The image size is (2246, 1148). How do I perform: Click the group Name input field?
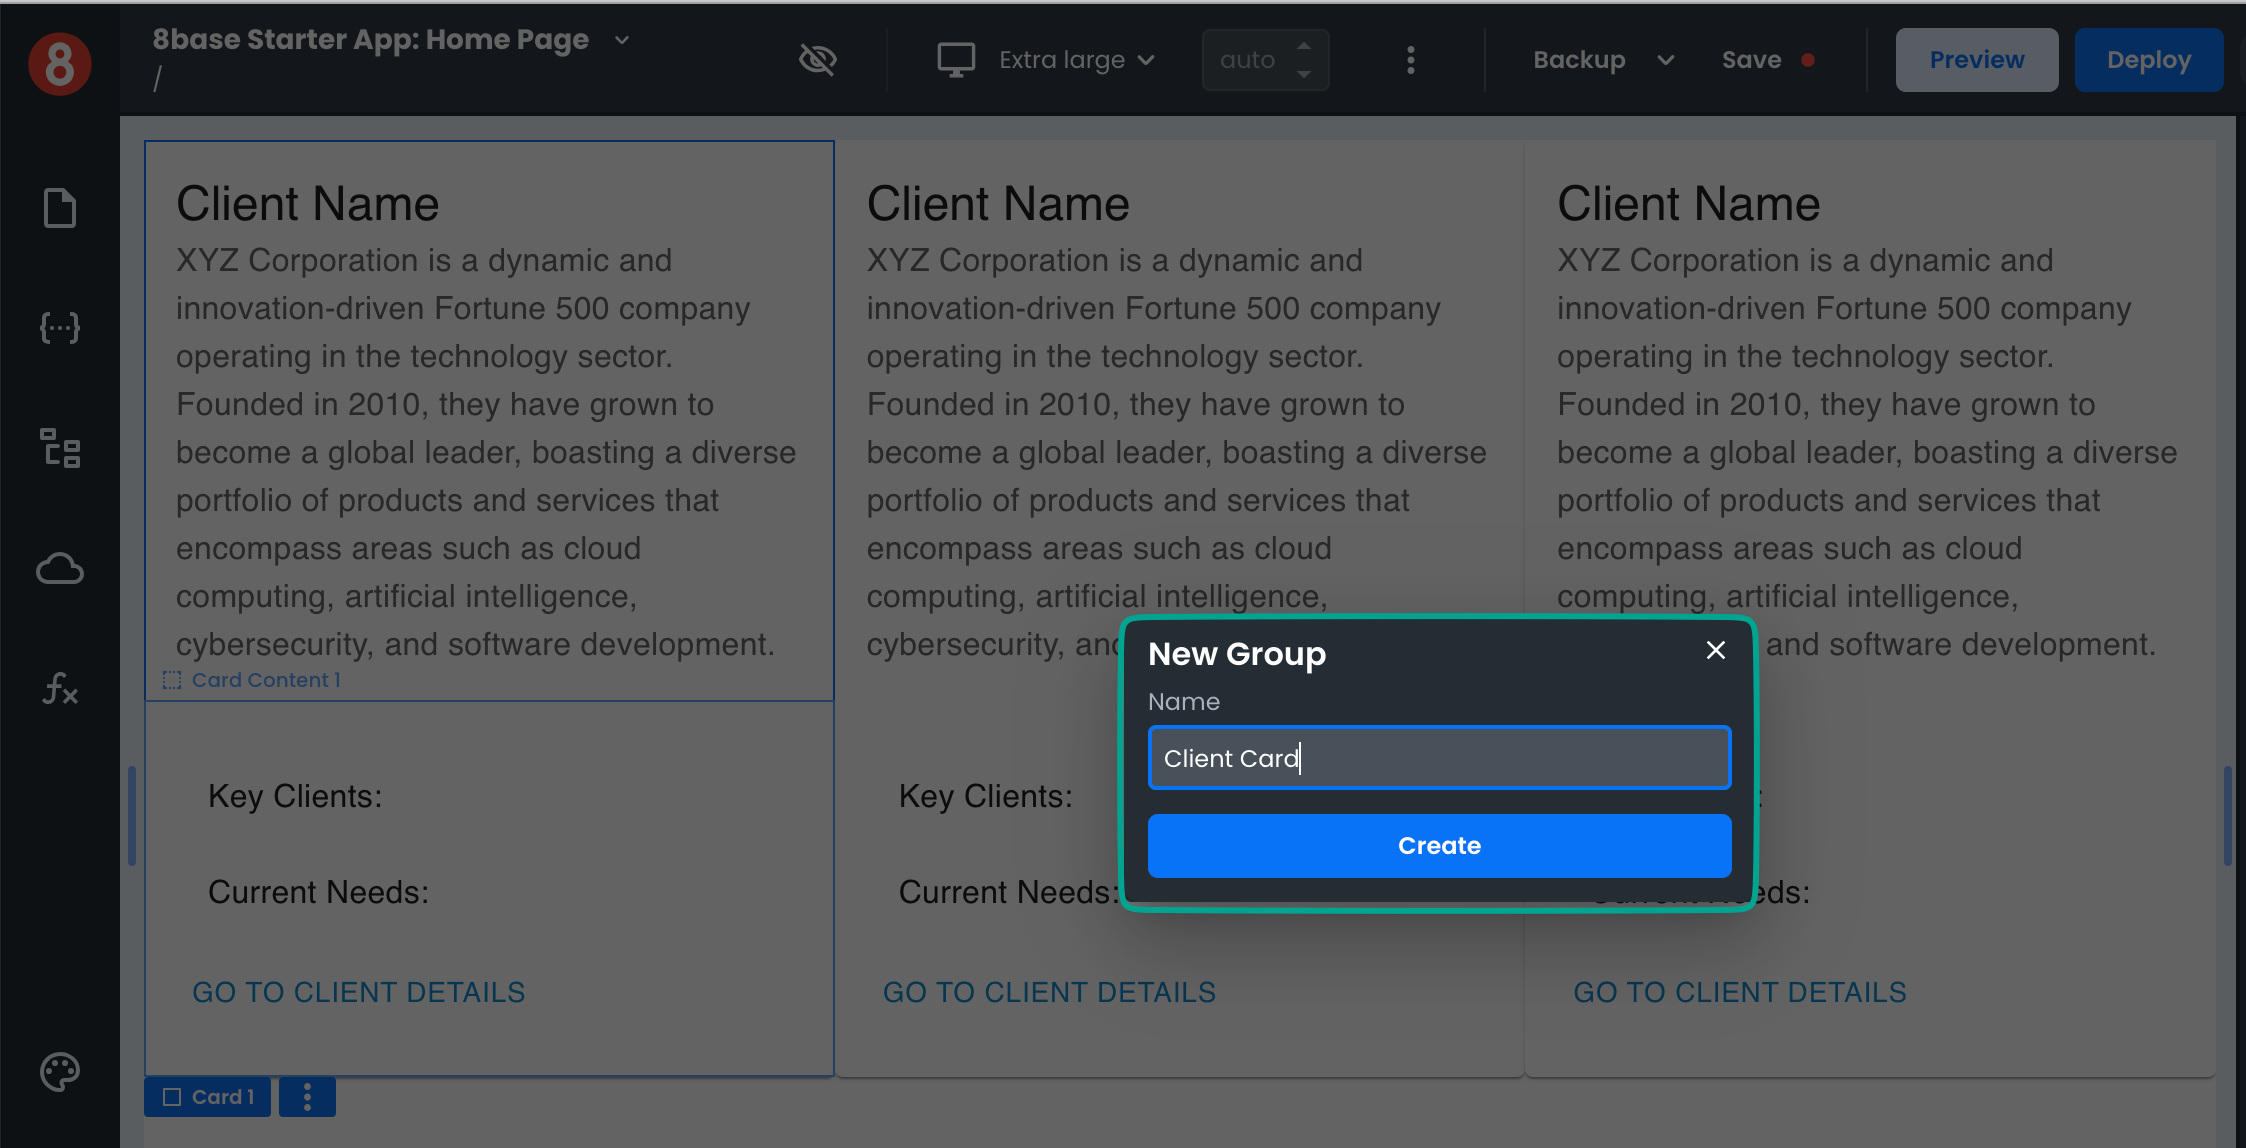1438,758
